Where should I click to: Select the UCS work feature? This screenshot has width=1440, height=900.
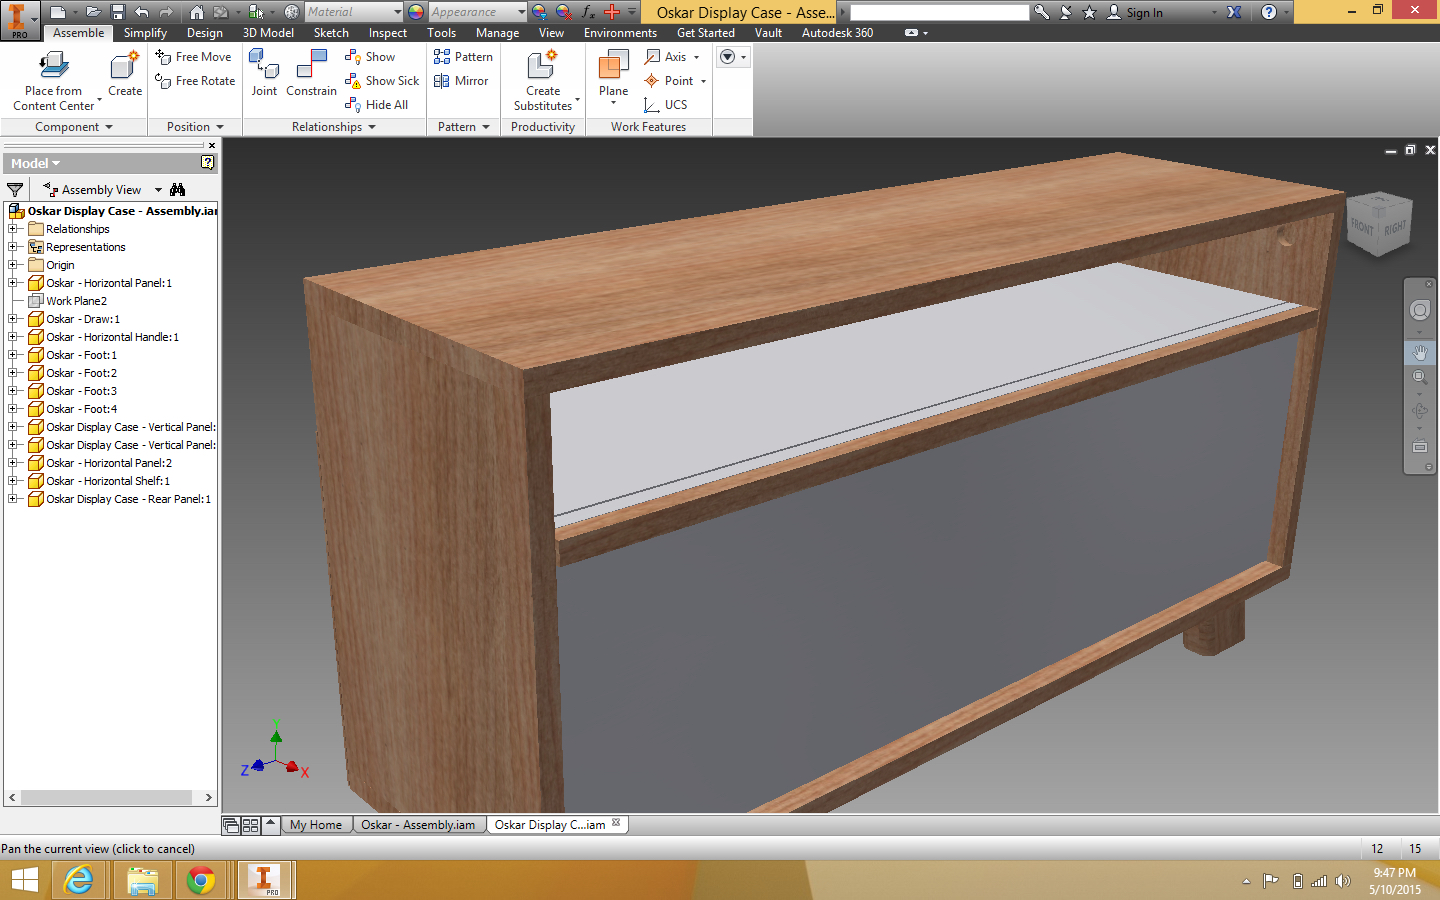[666, 105]
